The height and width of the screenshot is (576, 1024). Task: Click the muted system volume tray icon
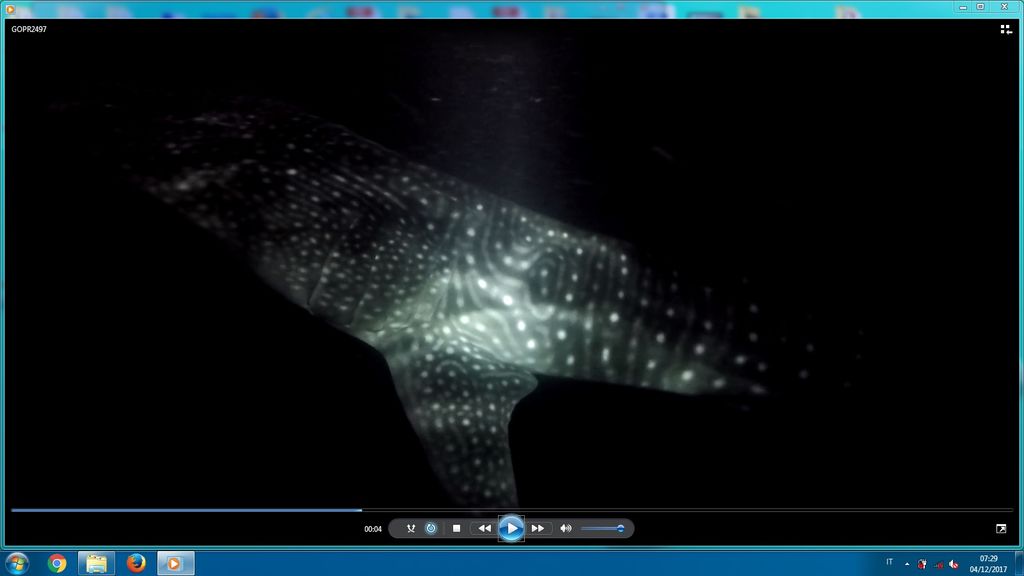pos(953,564)
